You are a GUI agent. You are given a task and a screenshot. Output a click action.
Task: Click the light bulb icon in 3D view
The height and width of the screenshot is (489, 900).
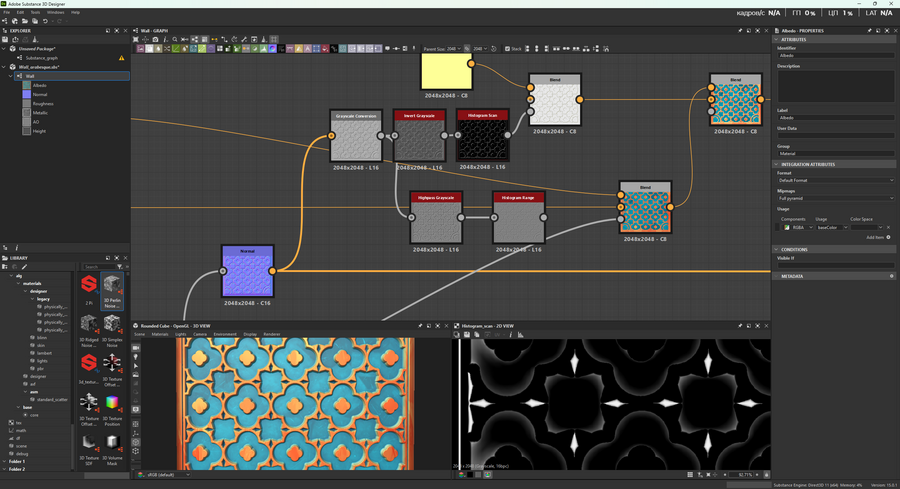136,357
